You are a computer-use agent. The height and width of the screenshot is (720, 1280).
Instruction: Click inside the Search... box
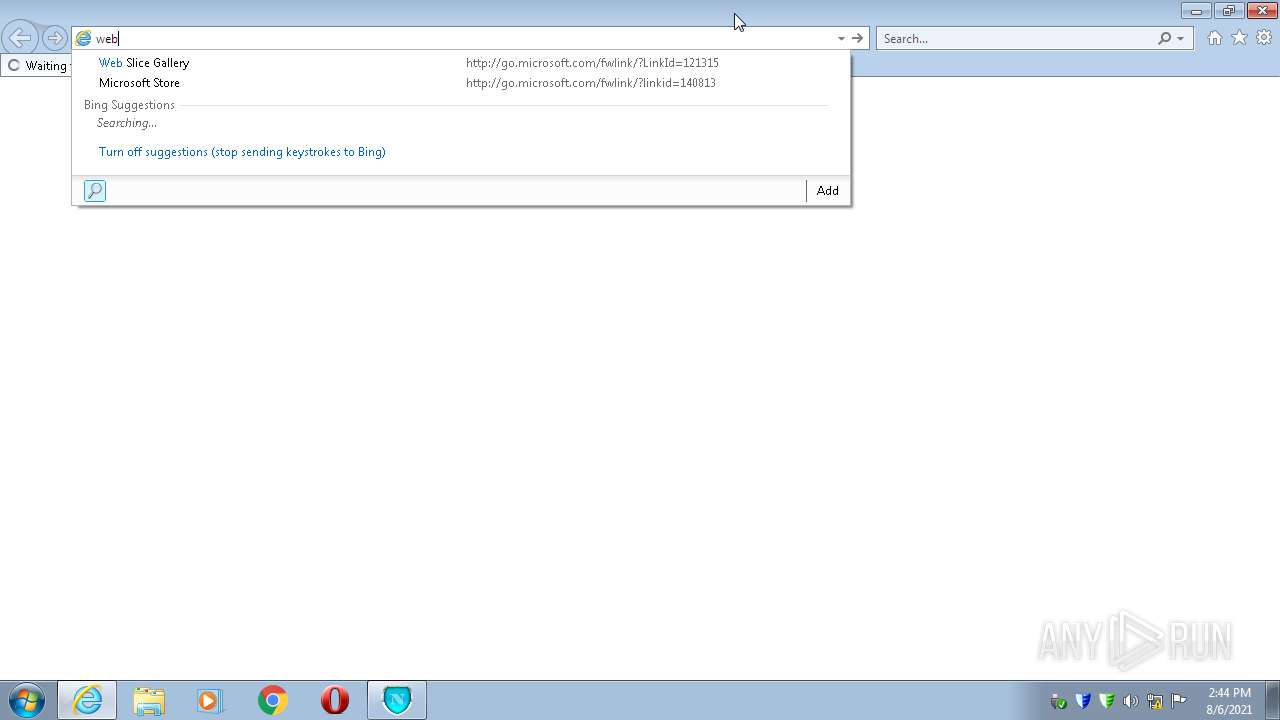[x=1017, y=38]
